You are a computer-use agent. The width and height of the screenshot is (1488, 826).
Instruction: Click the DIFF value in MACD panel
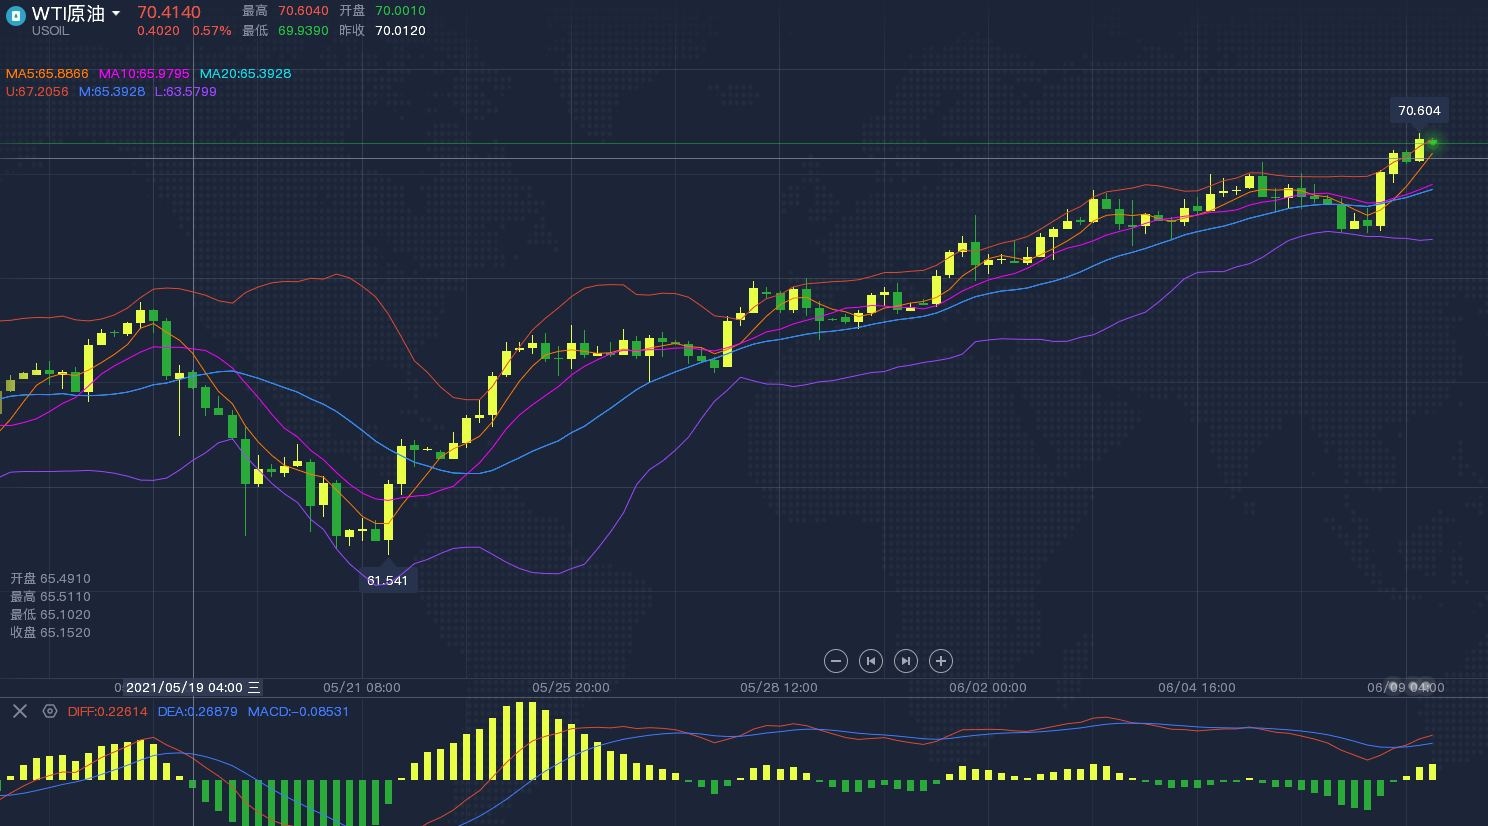point(107,712)
